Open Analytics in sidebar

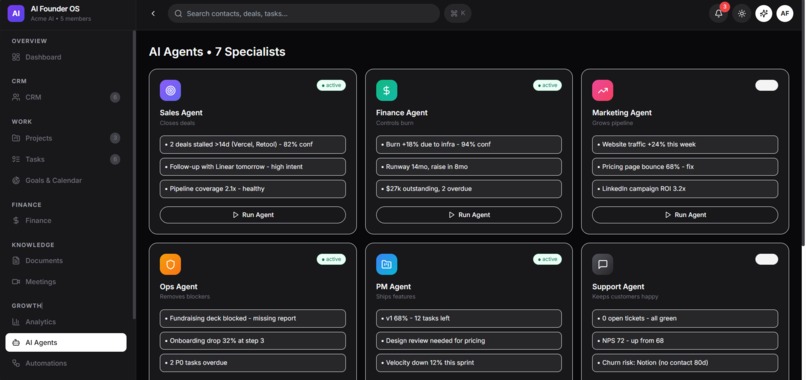66,322
